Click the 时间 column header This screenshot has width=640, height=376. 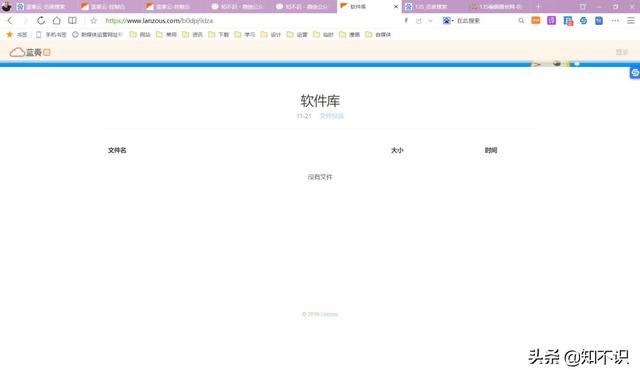click(x=491, y=150)
